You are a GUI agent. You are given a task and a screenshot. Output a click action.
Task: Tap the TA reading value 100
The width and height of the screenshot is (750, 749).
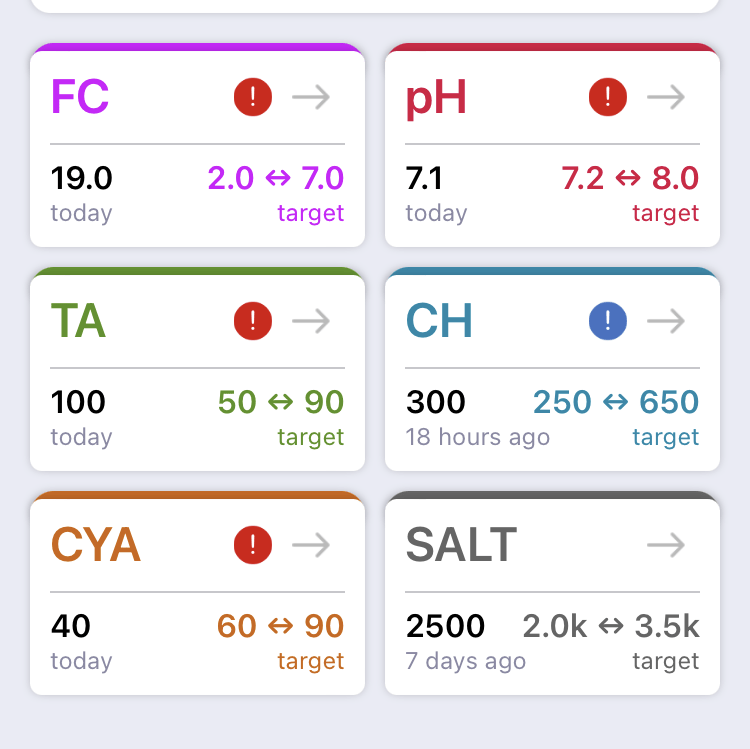(x=78, y=402)
